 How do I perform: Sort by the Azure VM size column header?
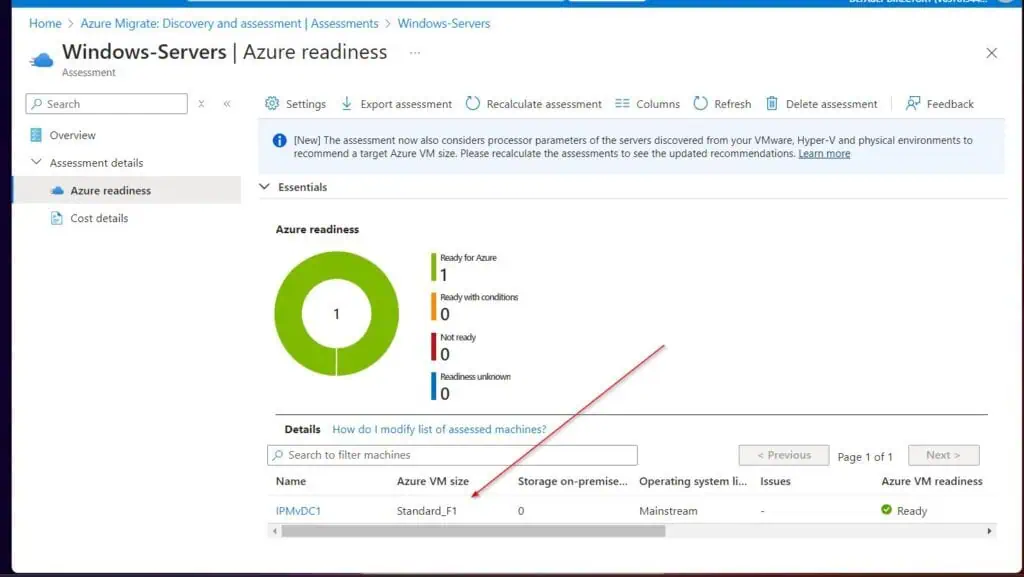[432, 481]
